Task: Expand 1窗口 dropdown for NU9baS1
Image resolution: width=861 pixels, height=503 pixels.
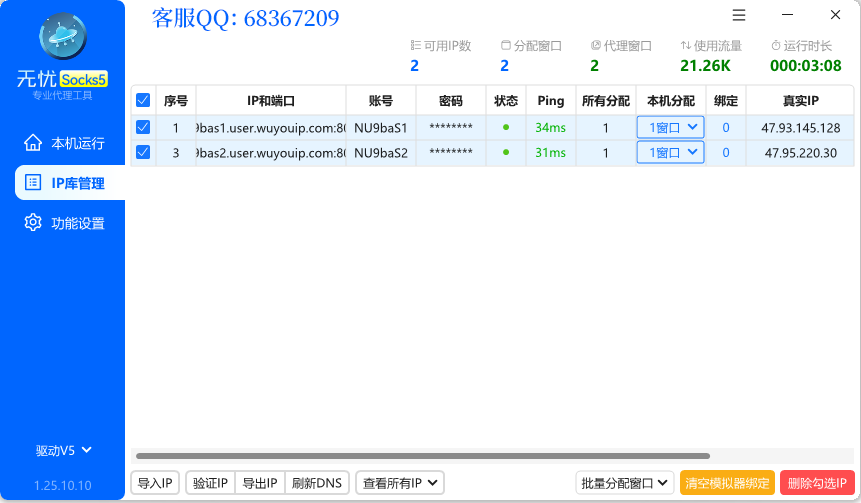Action: coord(670,127)
